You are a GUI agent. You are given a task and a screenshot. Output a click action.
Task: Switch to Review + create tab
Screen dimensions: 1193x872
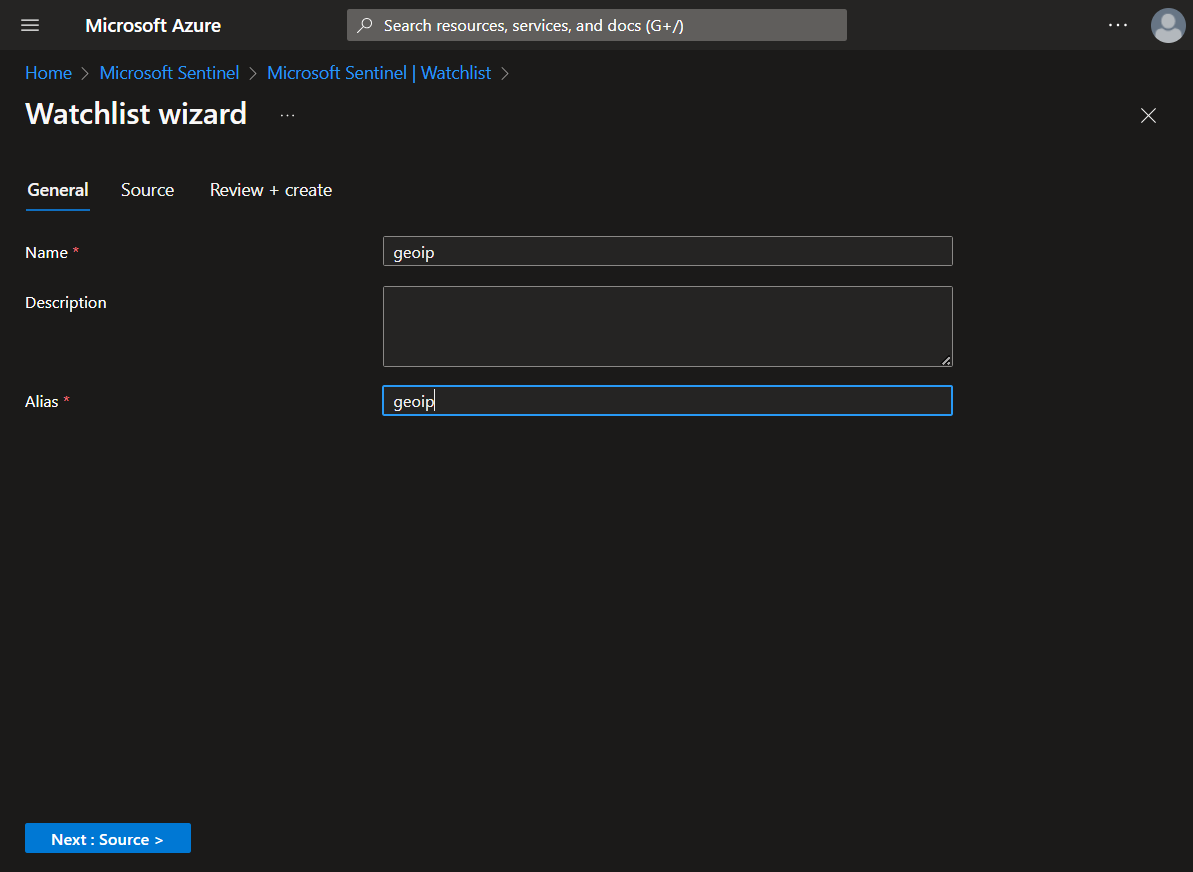coord(271,190)
